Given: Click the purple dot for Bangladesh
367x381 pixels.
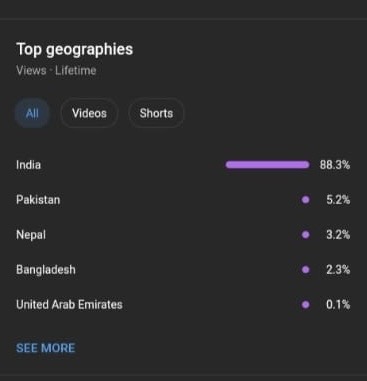Looking at the screenshot, I should click(x=305, y=269).
